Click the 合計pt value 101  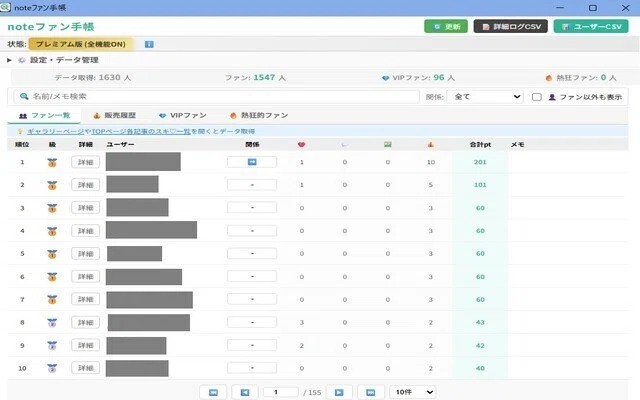pyautogui.click(x=480, y=185)
